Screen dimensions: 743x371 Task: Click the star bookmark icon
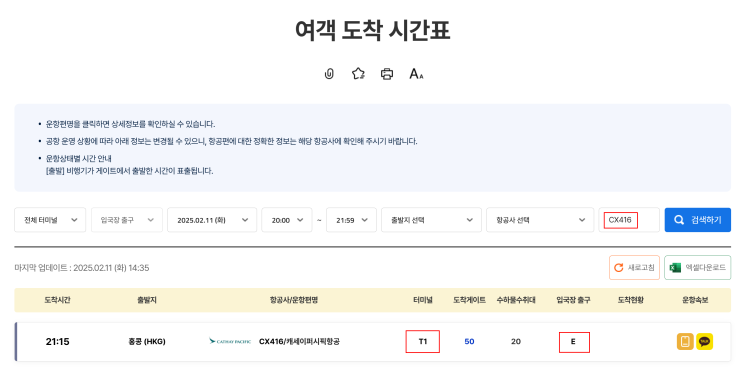358,74
